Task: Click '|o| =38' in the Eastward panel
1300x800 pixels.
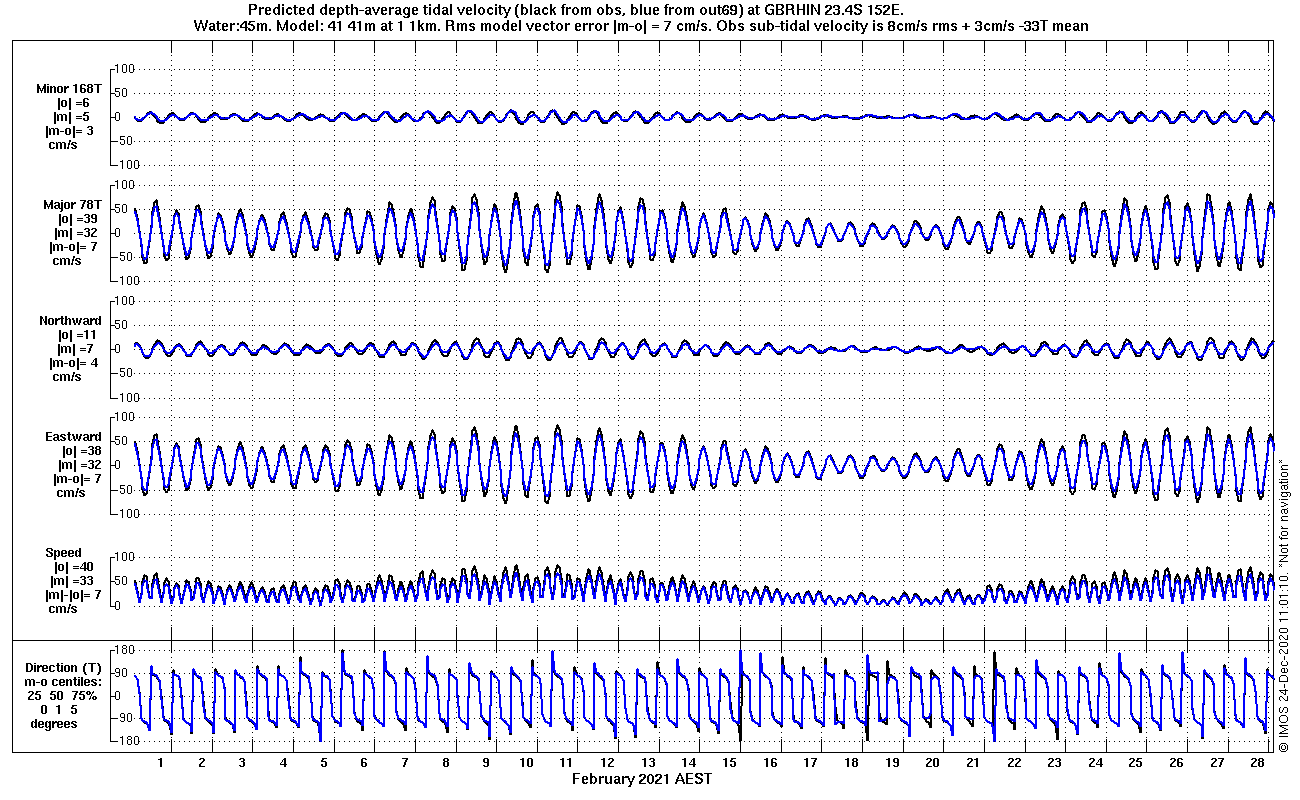Action: (77, 451)
